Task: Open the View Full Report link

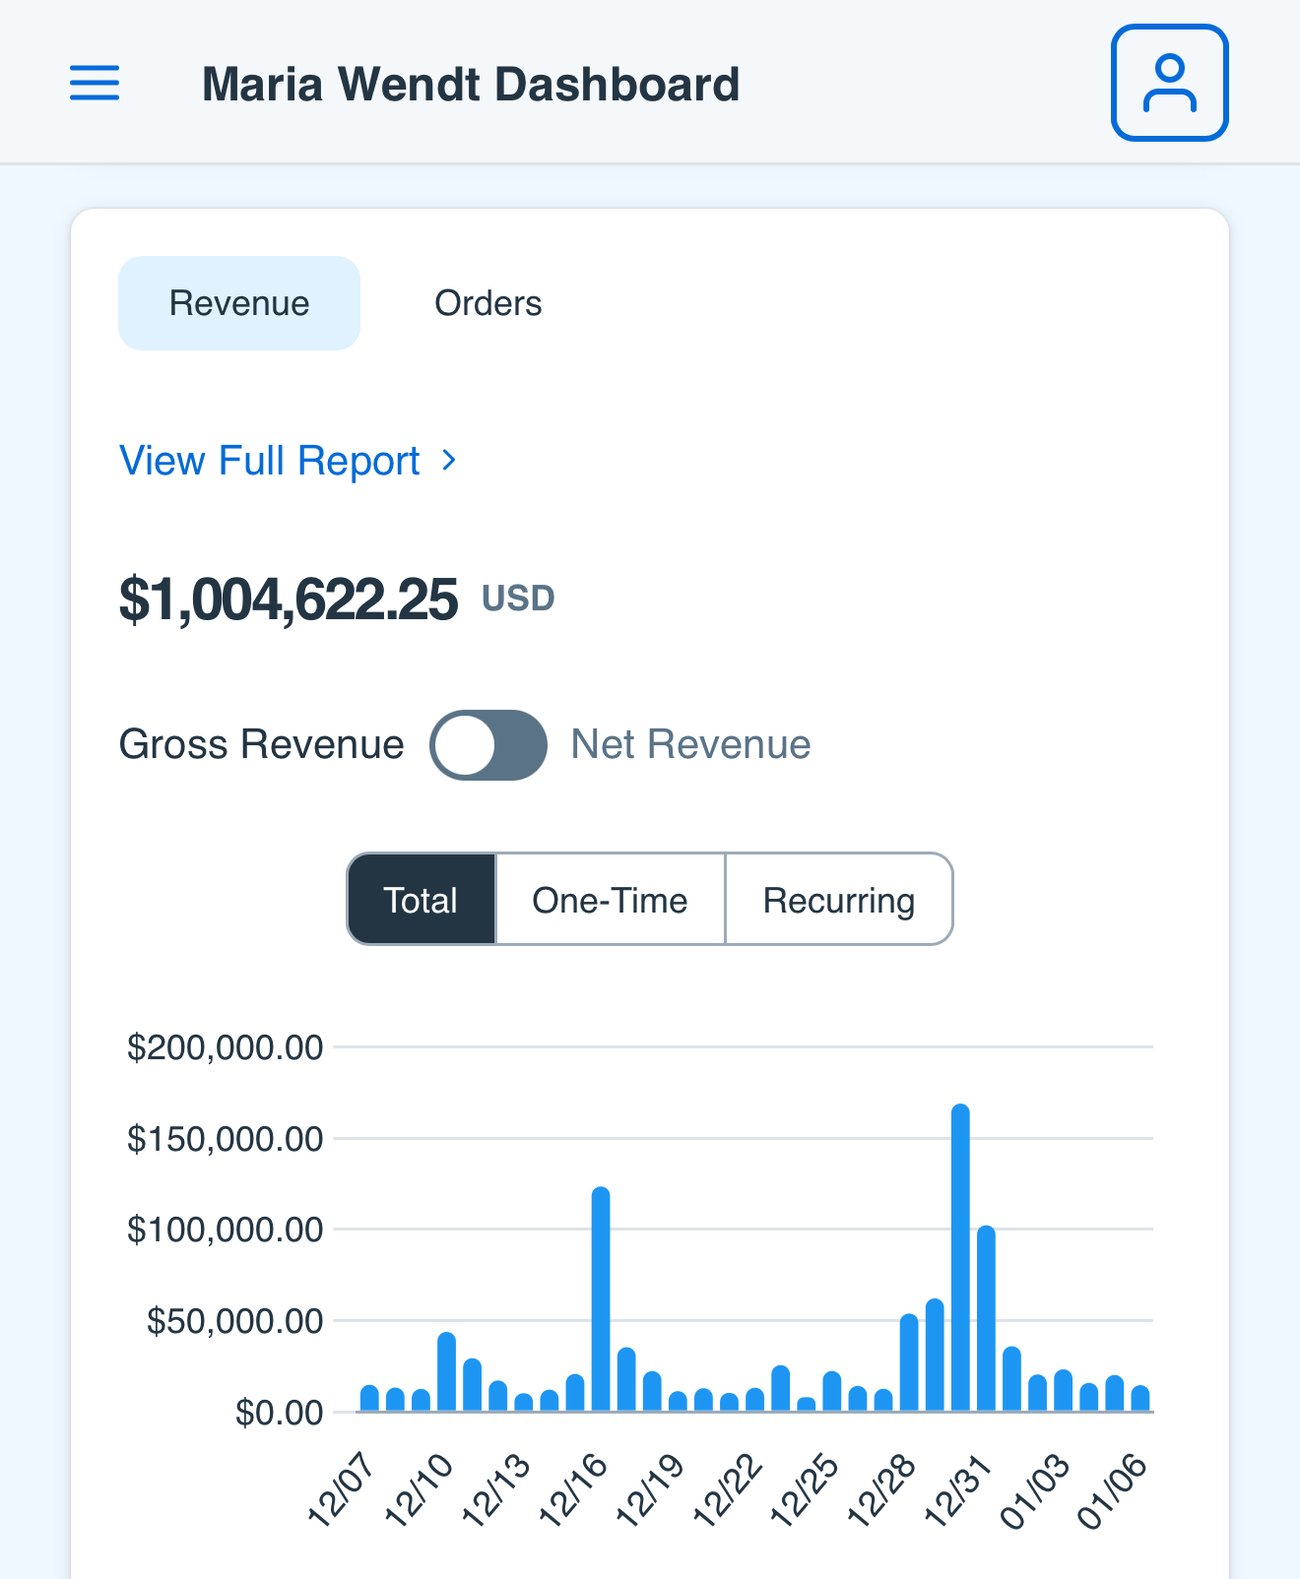Action: click(x=270, y=461)
